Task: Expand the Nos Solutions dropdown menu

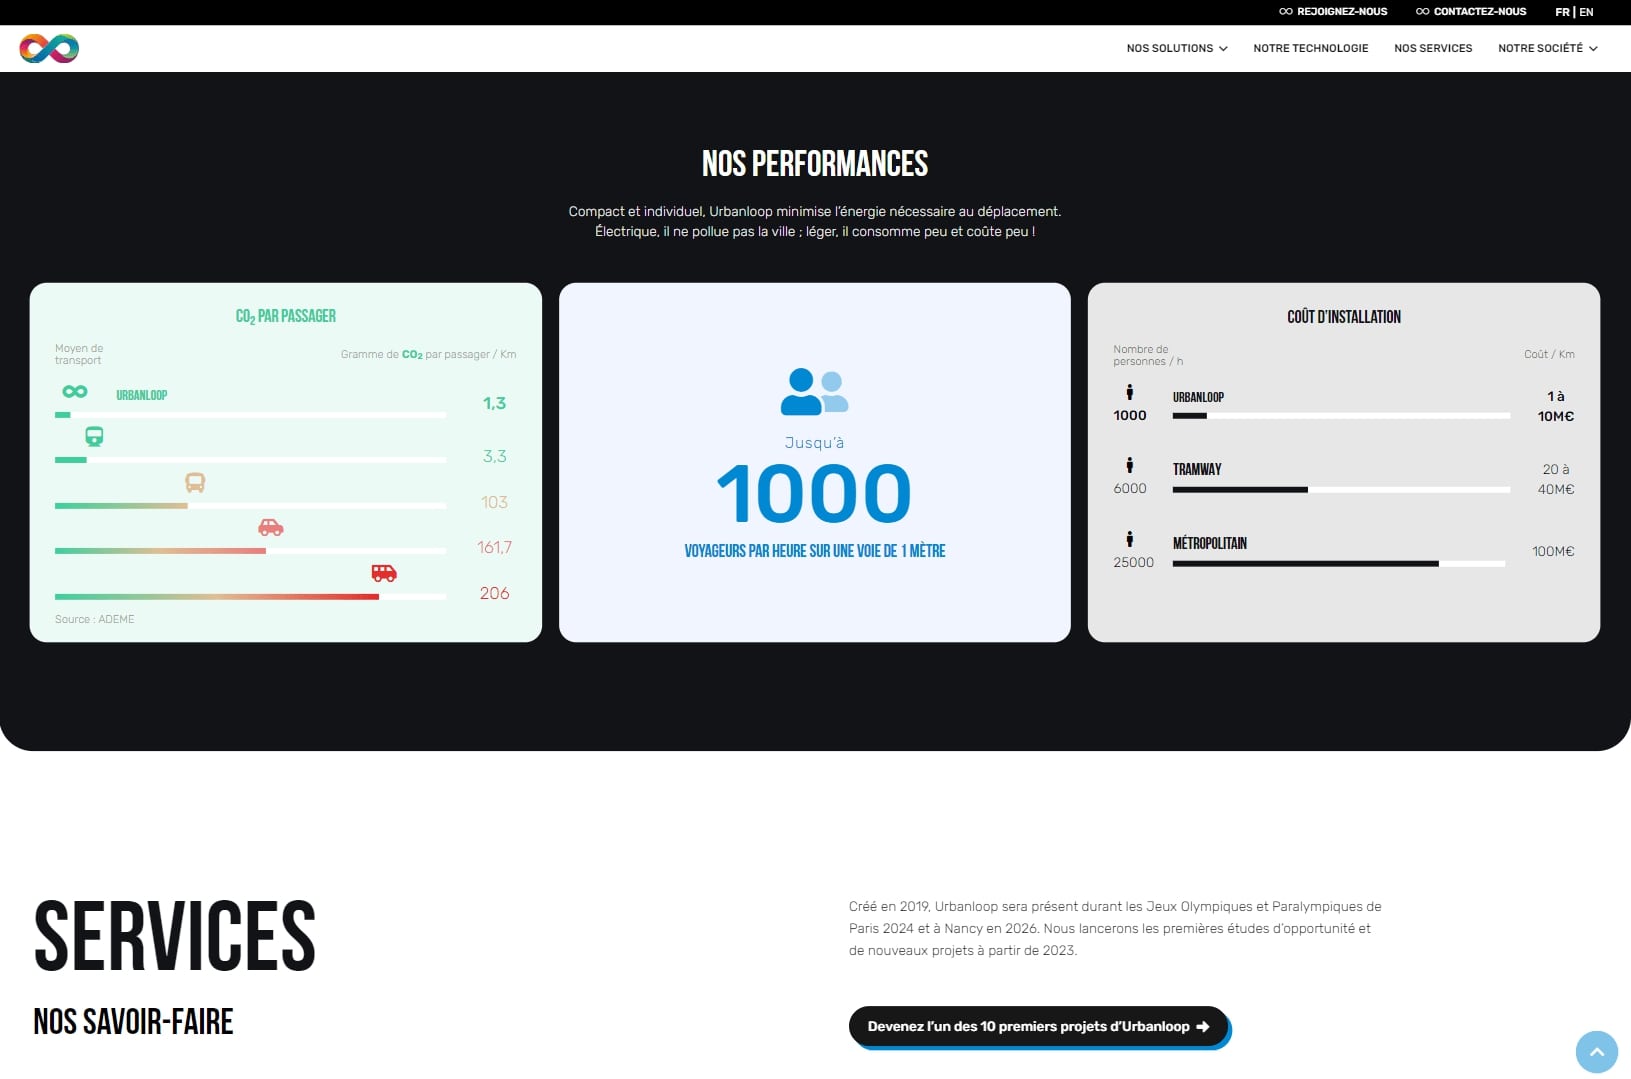Action: 1176,48
